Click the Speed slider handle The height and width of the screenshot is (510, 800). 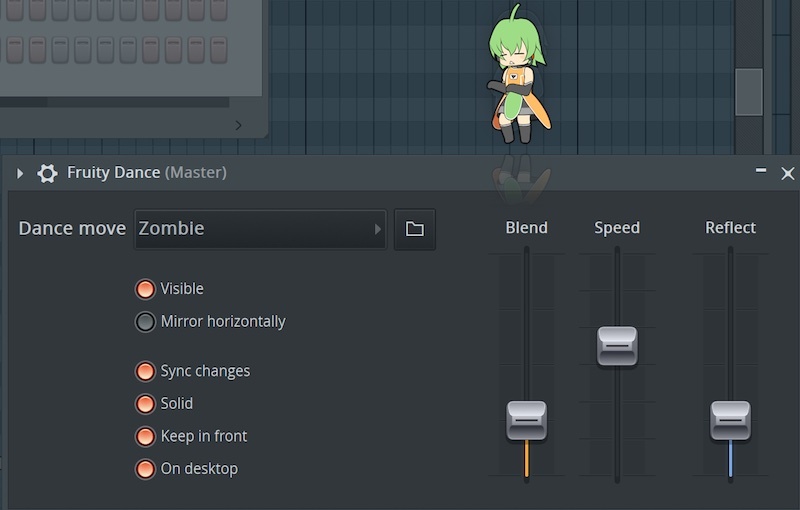pos(617,346)
